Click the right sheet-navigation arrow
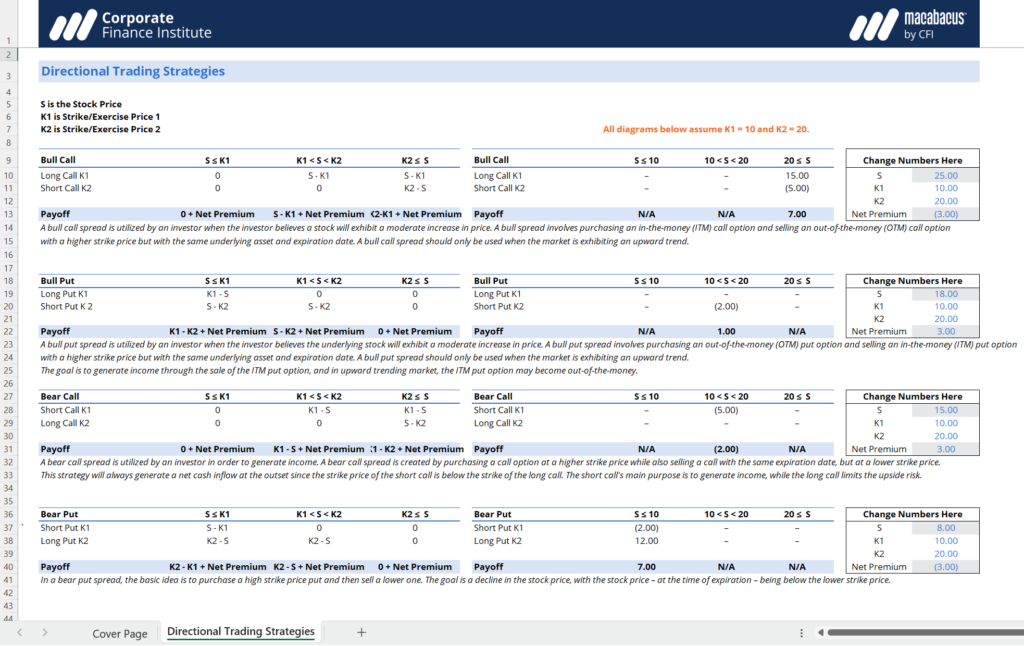The image size is (1024, 646). (x=43, y=632)
